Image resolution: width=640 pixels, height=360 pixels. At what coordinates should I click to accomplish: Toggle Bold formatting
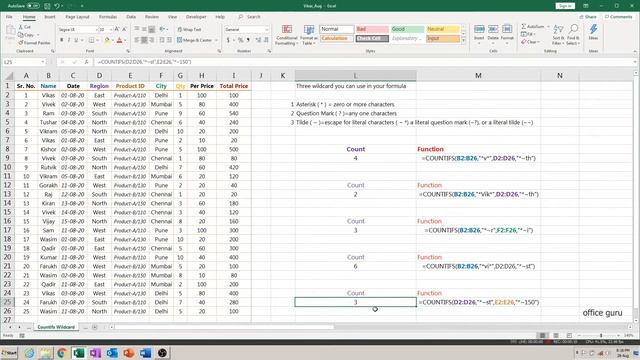coord(62,40)
